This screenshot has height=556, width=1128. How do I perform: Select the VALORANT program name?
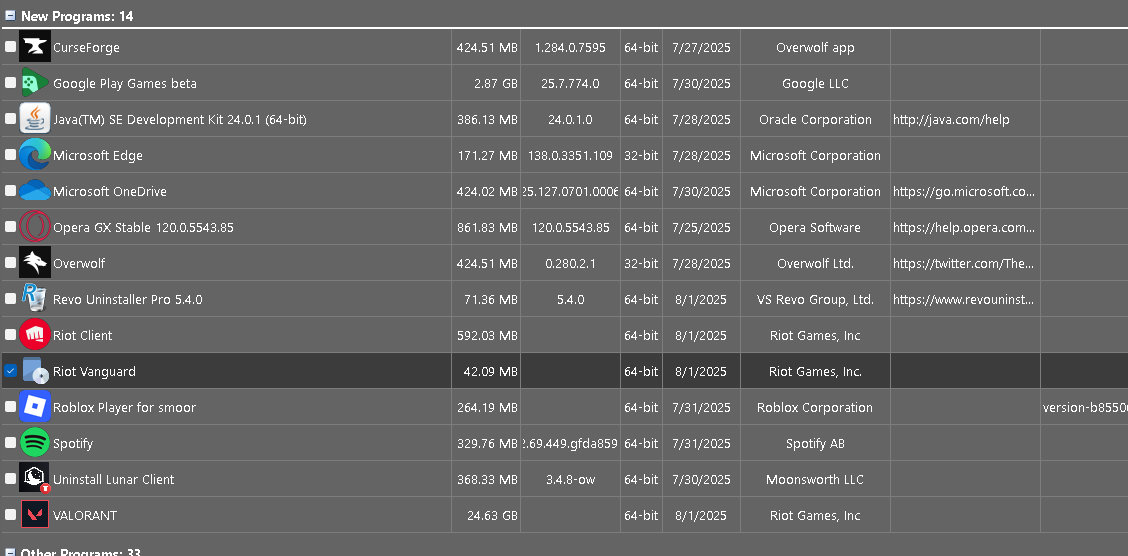85,515
